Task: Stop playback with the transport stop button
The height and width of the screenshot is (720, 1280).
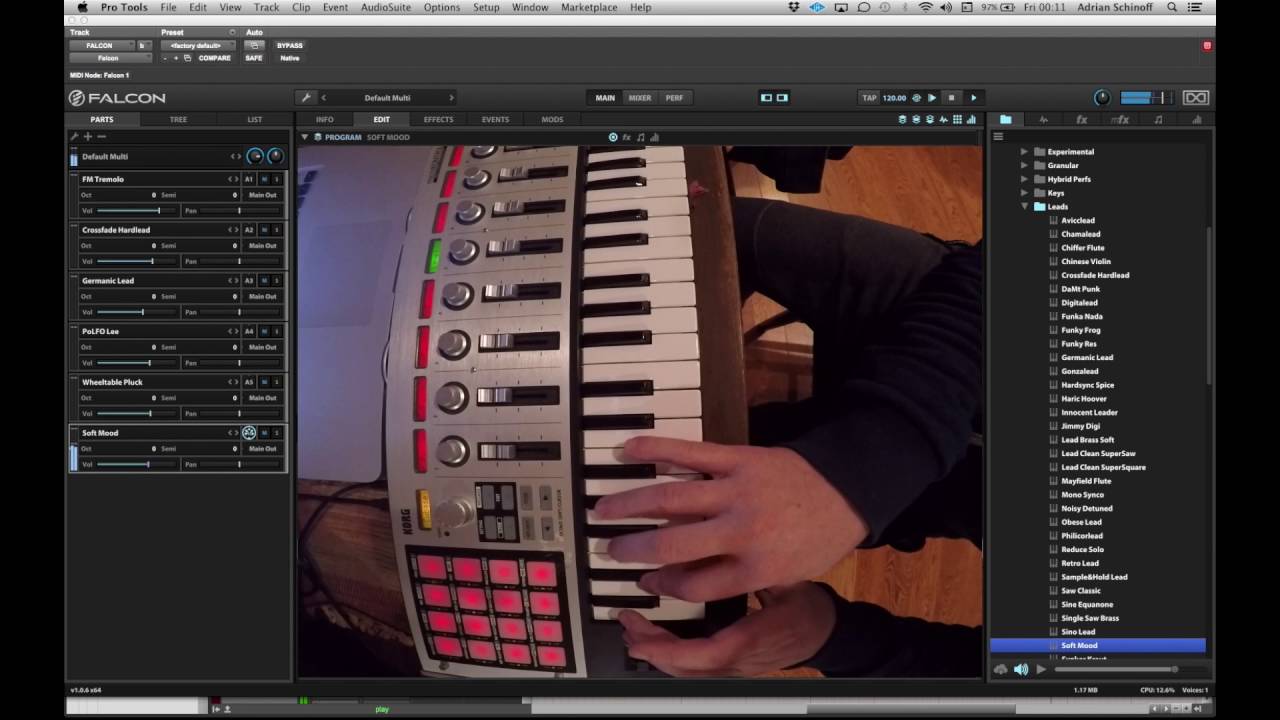Action: point(951,97)
